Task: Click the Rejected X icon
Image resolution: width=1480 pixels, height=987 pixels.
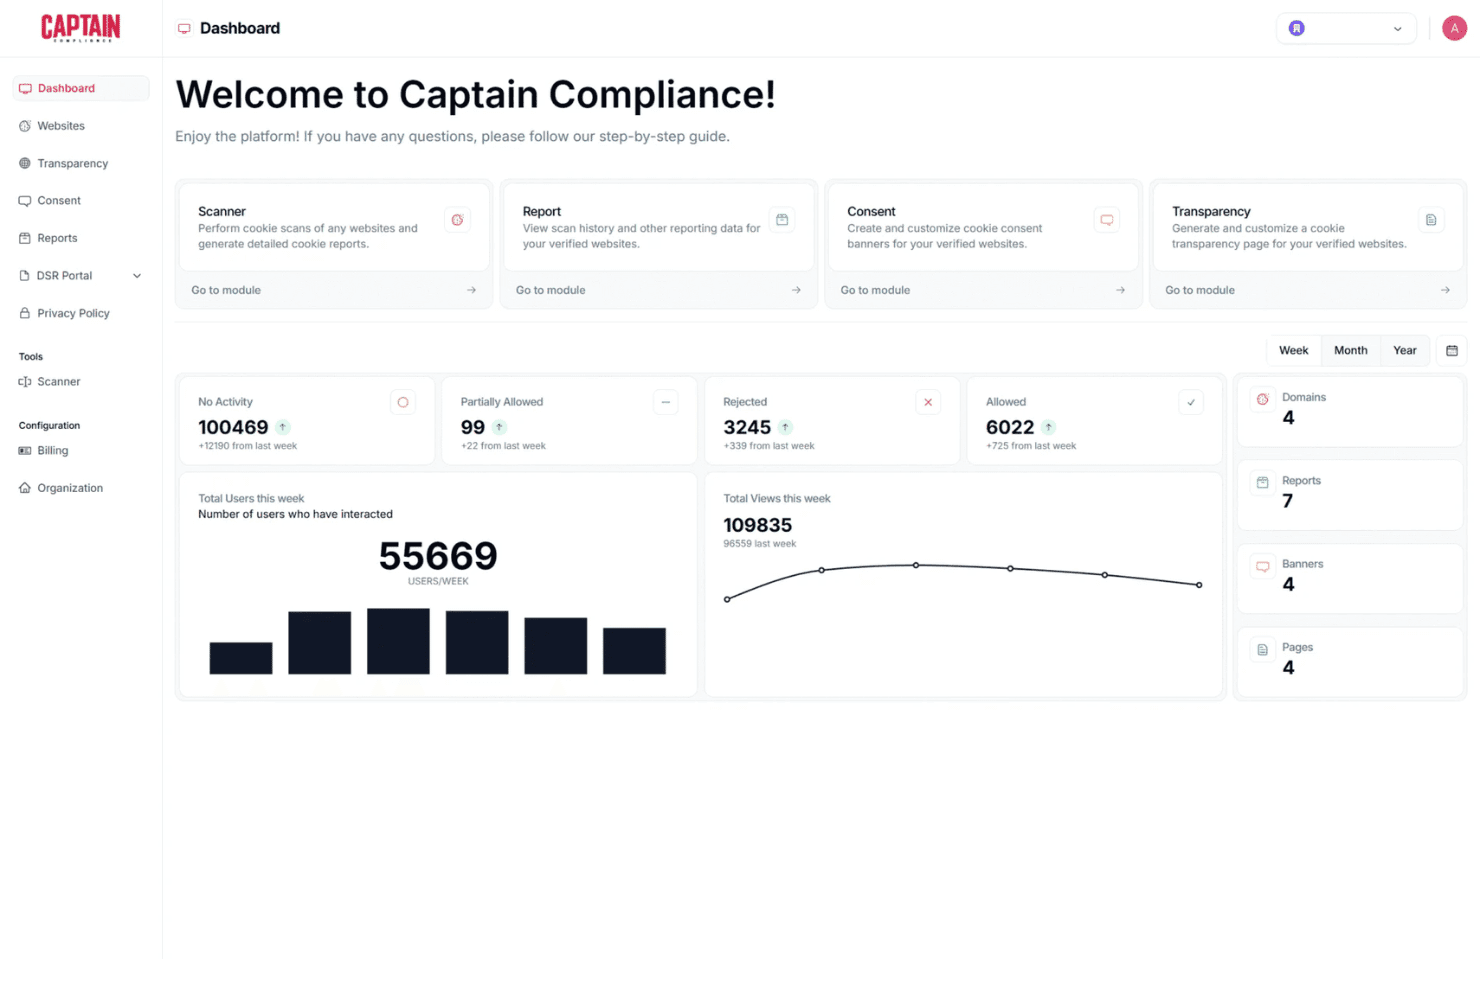Action: (x=928, y=402)
